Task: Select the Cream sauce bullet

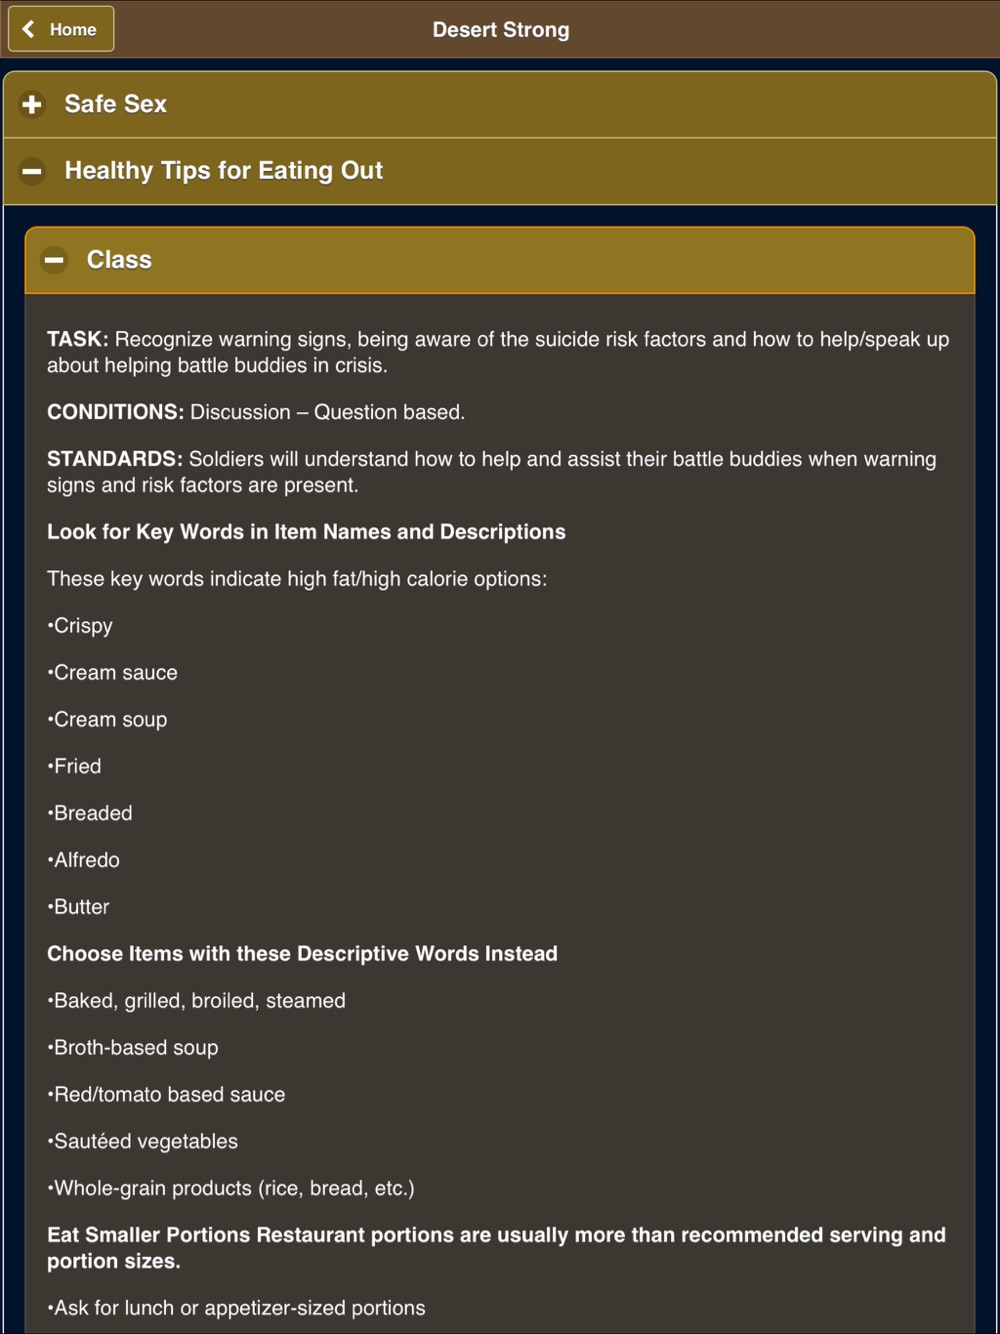Action: (112, 673)
